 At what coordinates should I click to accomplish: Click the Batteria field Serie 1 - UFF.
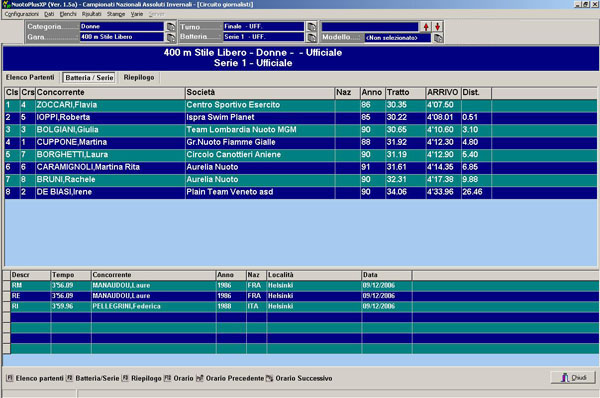[264, 37]
